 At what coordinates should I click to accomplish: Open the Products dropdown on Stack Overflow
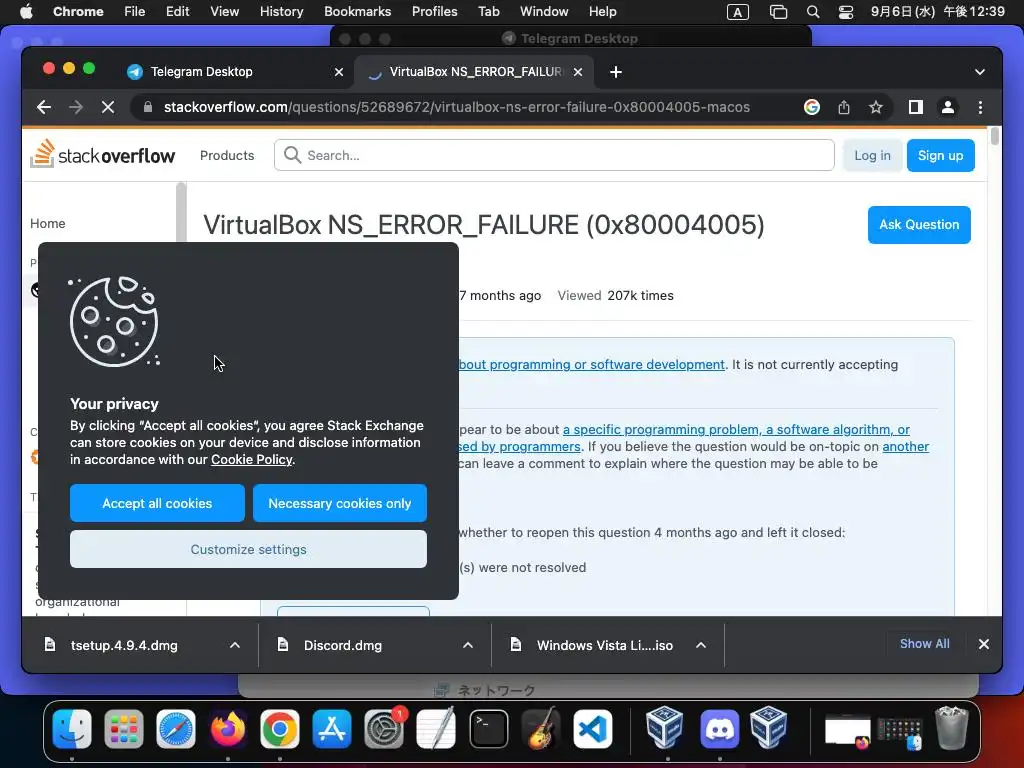[x=227, y=155]
